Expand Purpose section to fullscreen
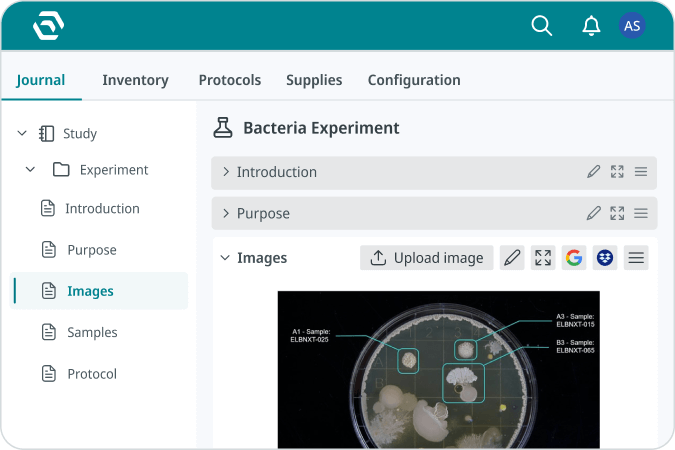This screenshot has height=450, width=675. click(617, 213)
